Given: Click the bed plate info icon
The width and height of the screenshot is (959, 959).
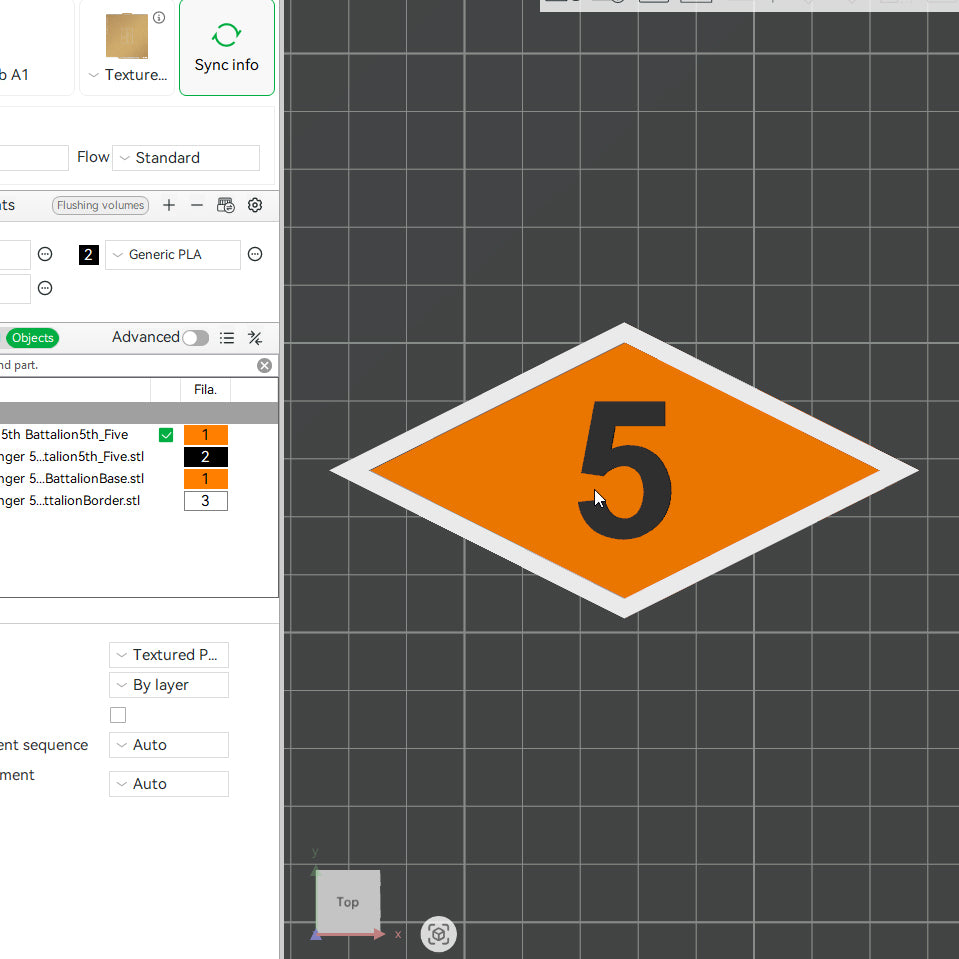Looking at the screenshot, I should click(x=159, y=17).
